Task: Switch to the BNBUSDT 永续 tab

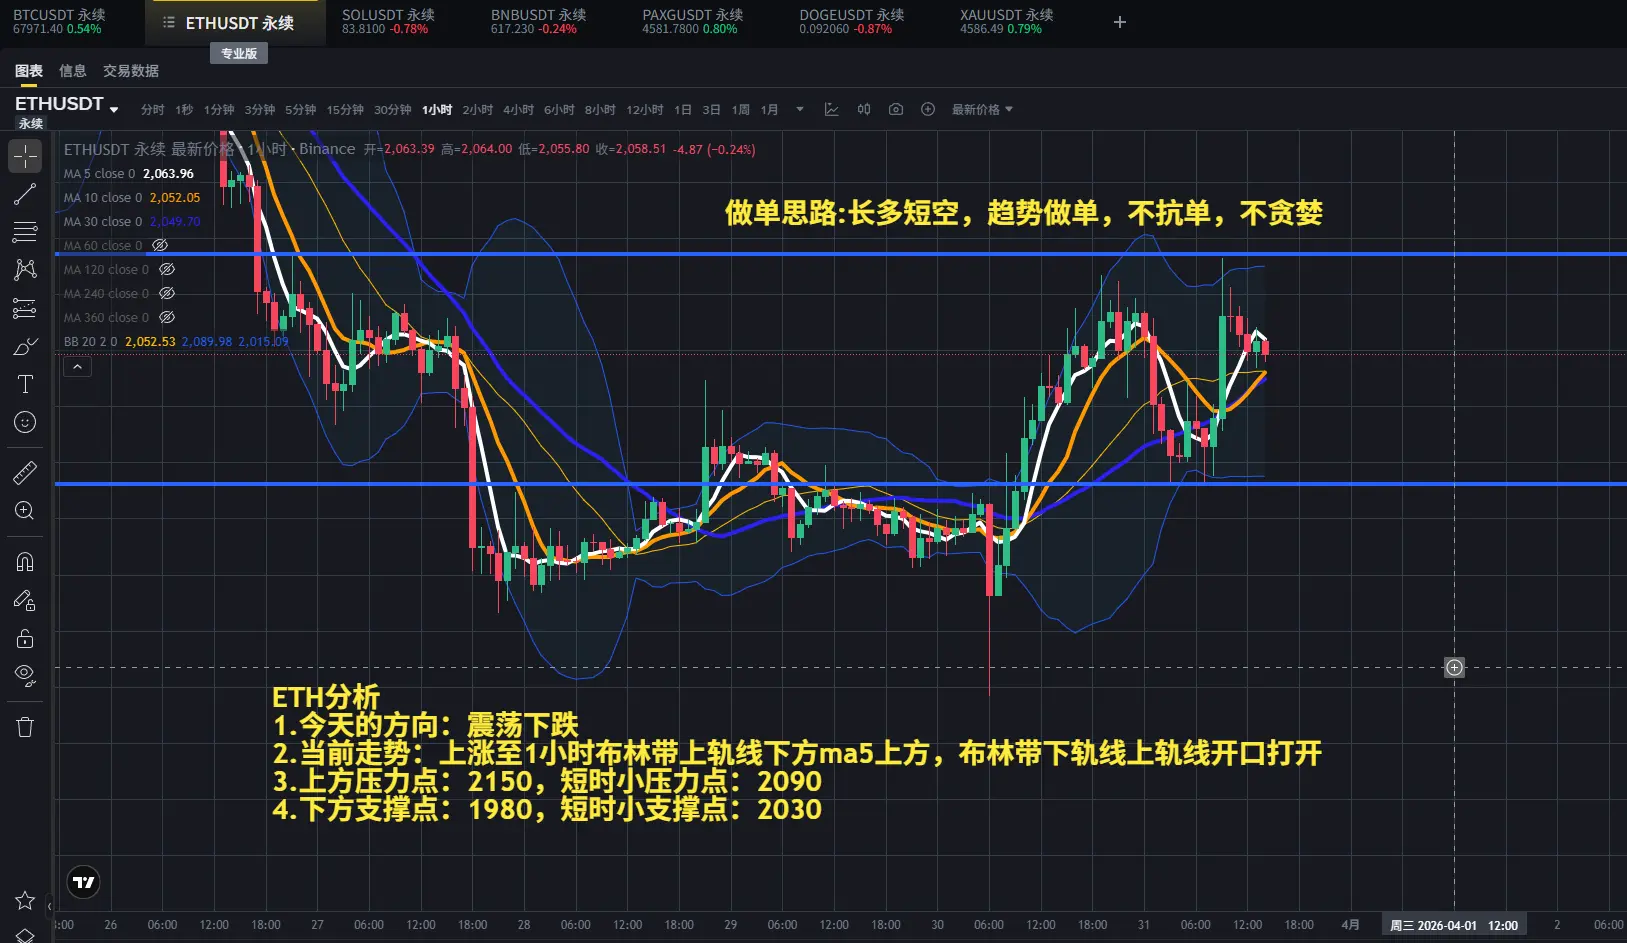Action: pos(538,22)
